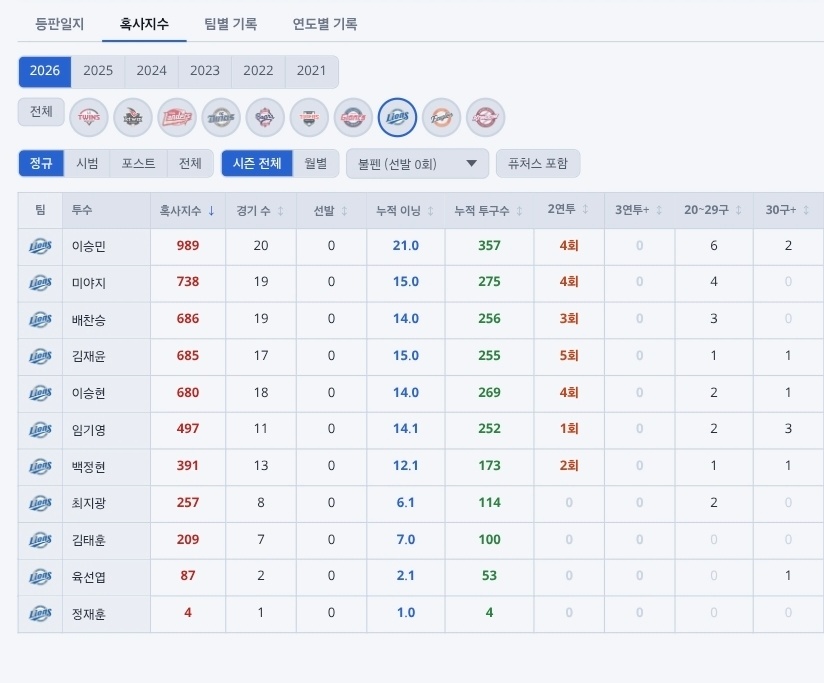Viewport: 824px width, 683px height.
Task: Click the sort arrows beside 30구+
Action: pyautogui.click(x=806, y=210)
